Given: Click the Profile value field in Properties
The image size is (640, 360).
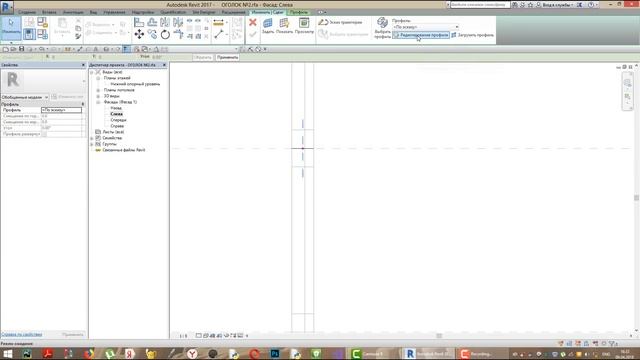Looking at the screenshot, I should point(61,110).
